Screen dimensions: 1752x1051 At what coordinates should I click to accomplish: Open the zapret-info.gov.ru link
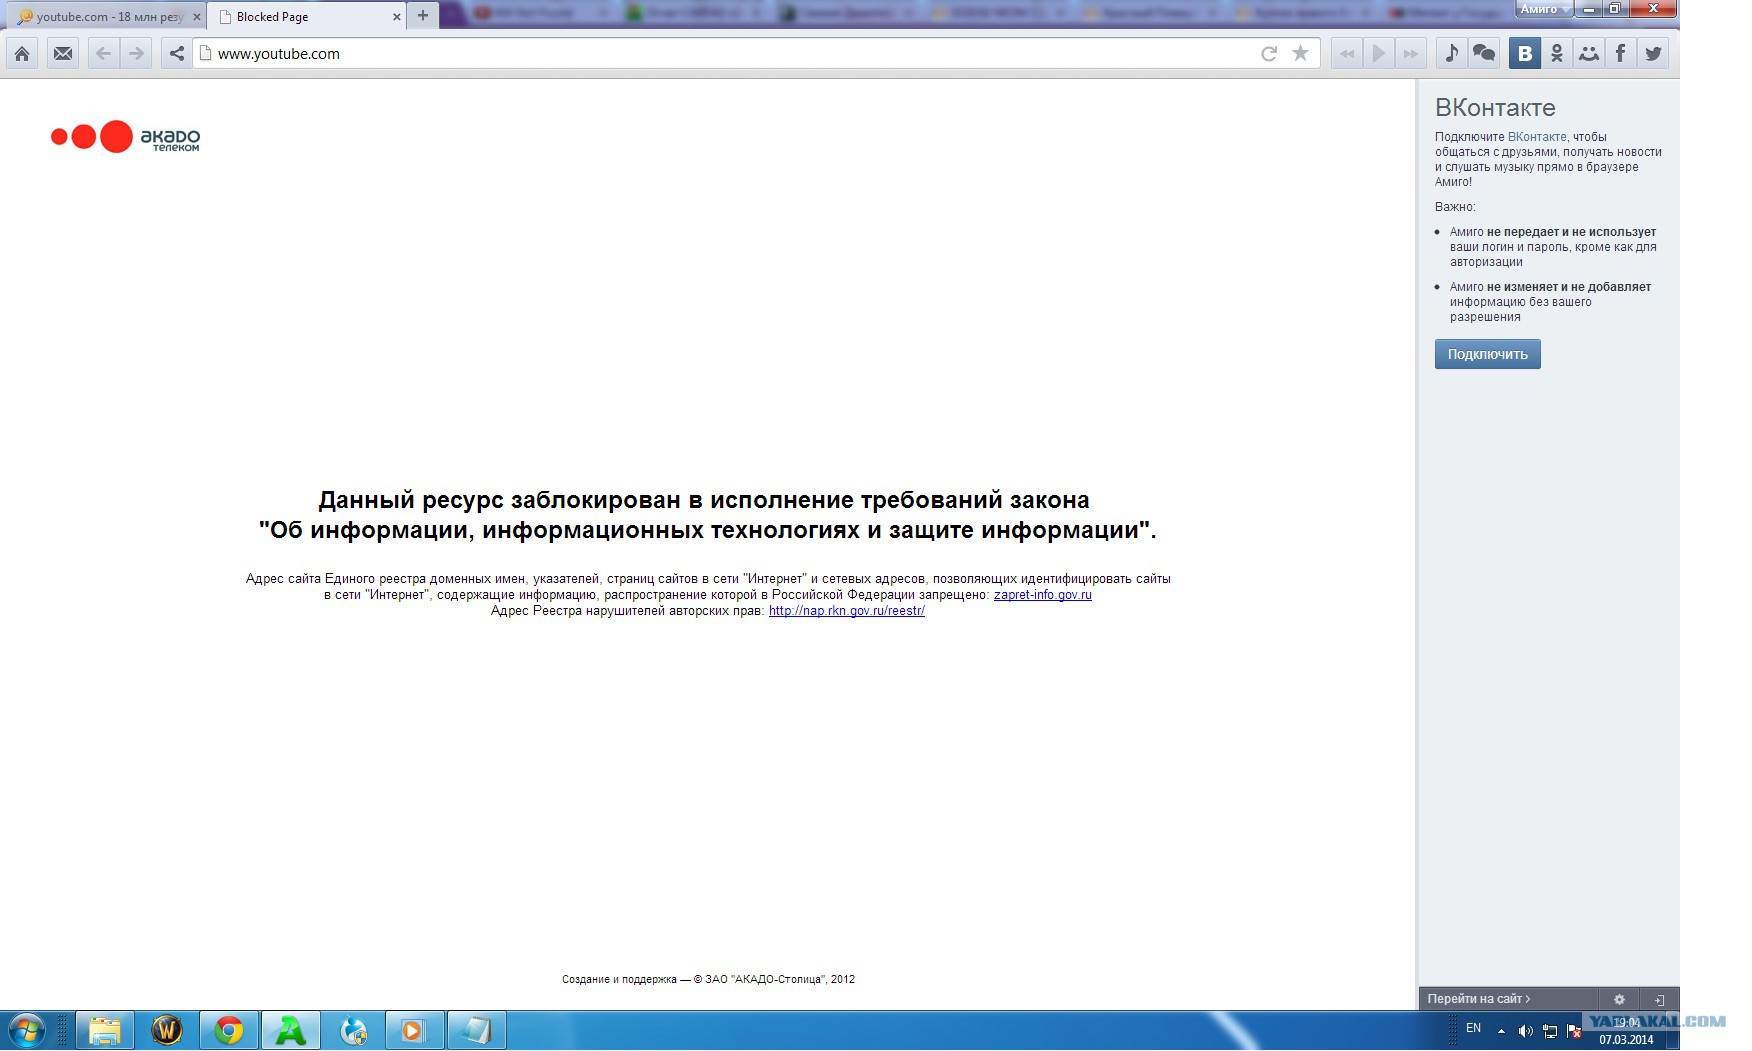(x=1042, y=595)
